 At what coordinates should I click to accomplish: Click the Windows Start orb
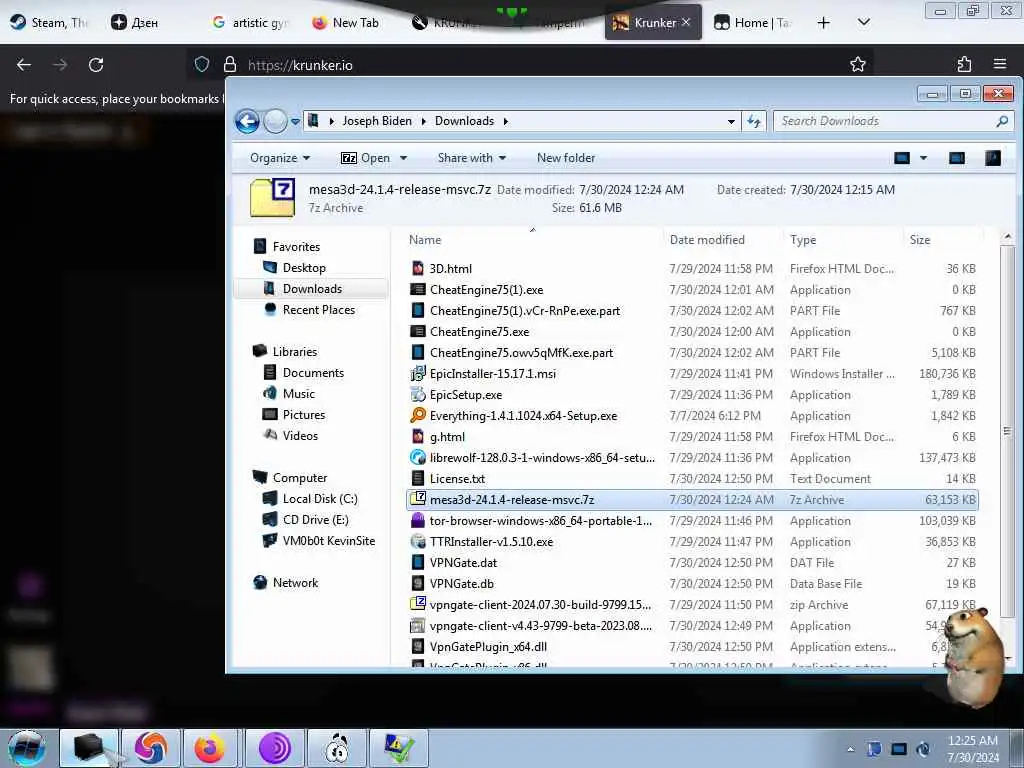[x=27, y=748]
